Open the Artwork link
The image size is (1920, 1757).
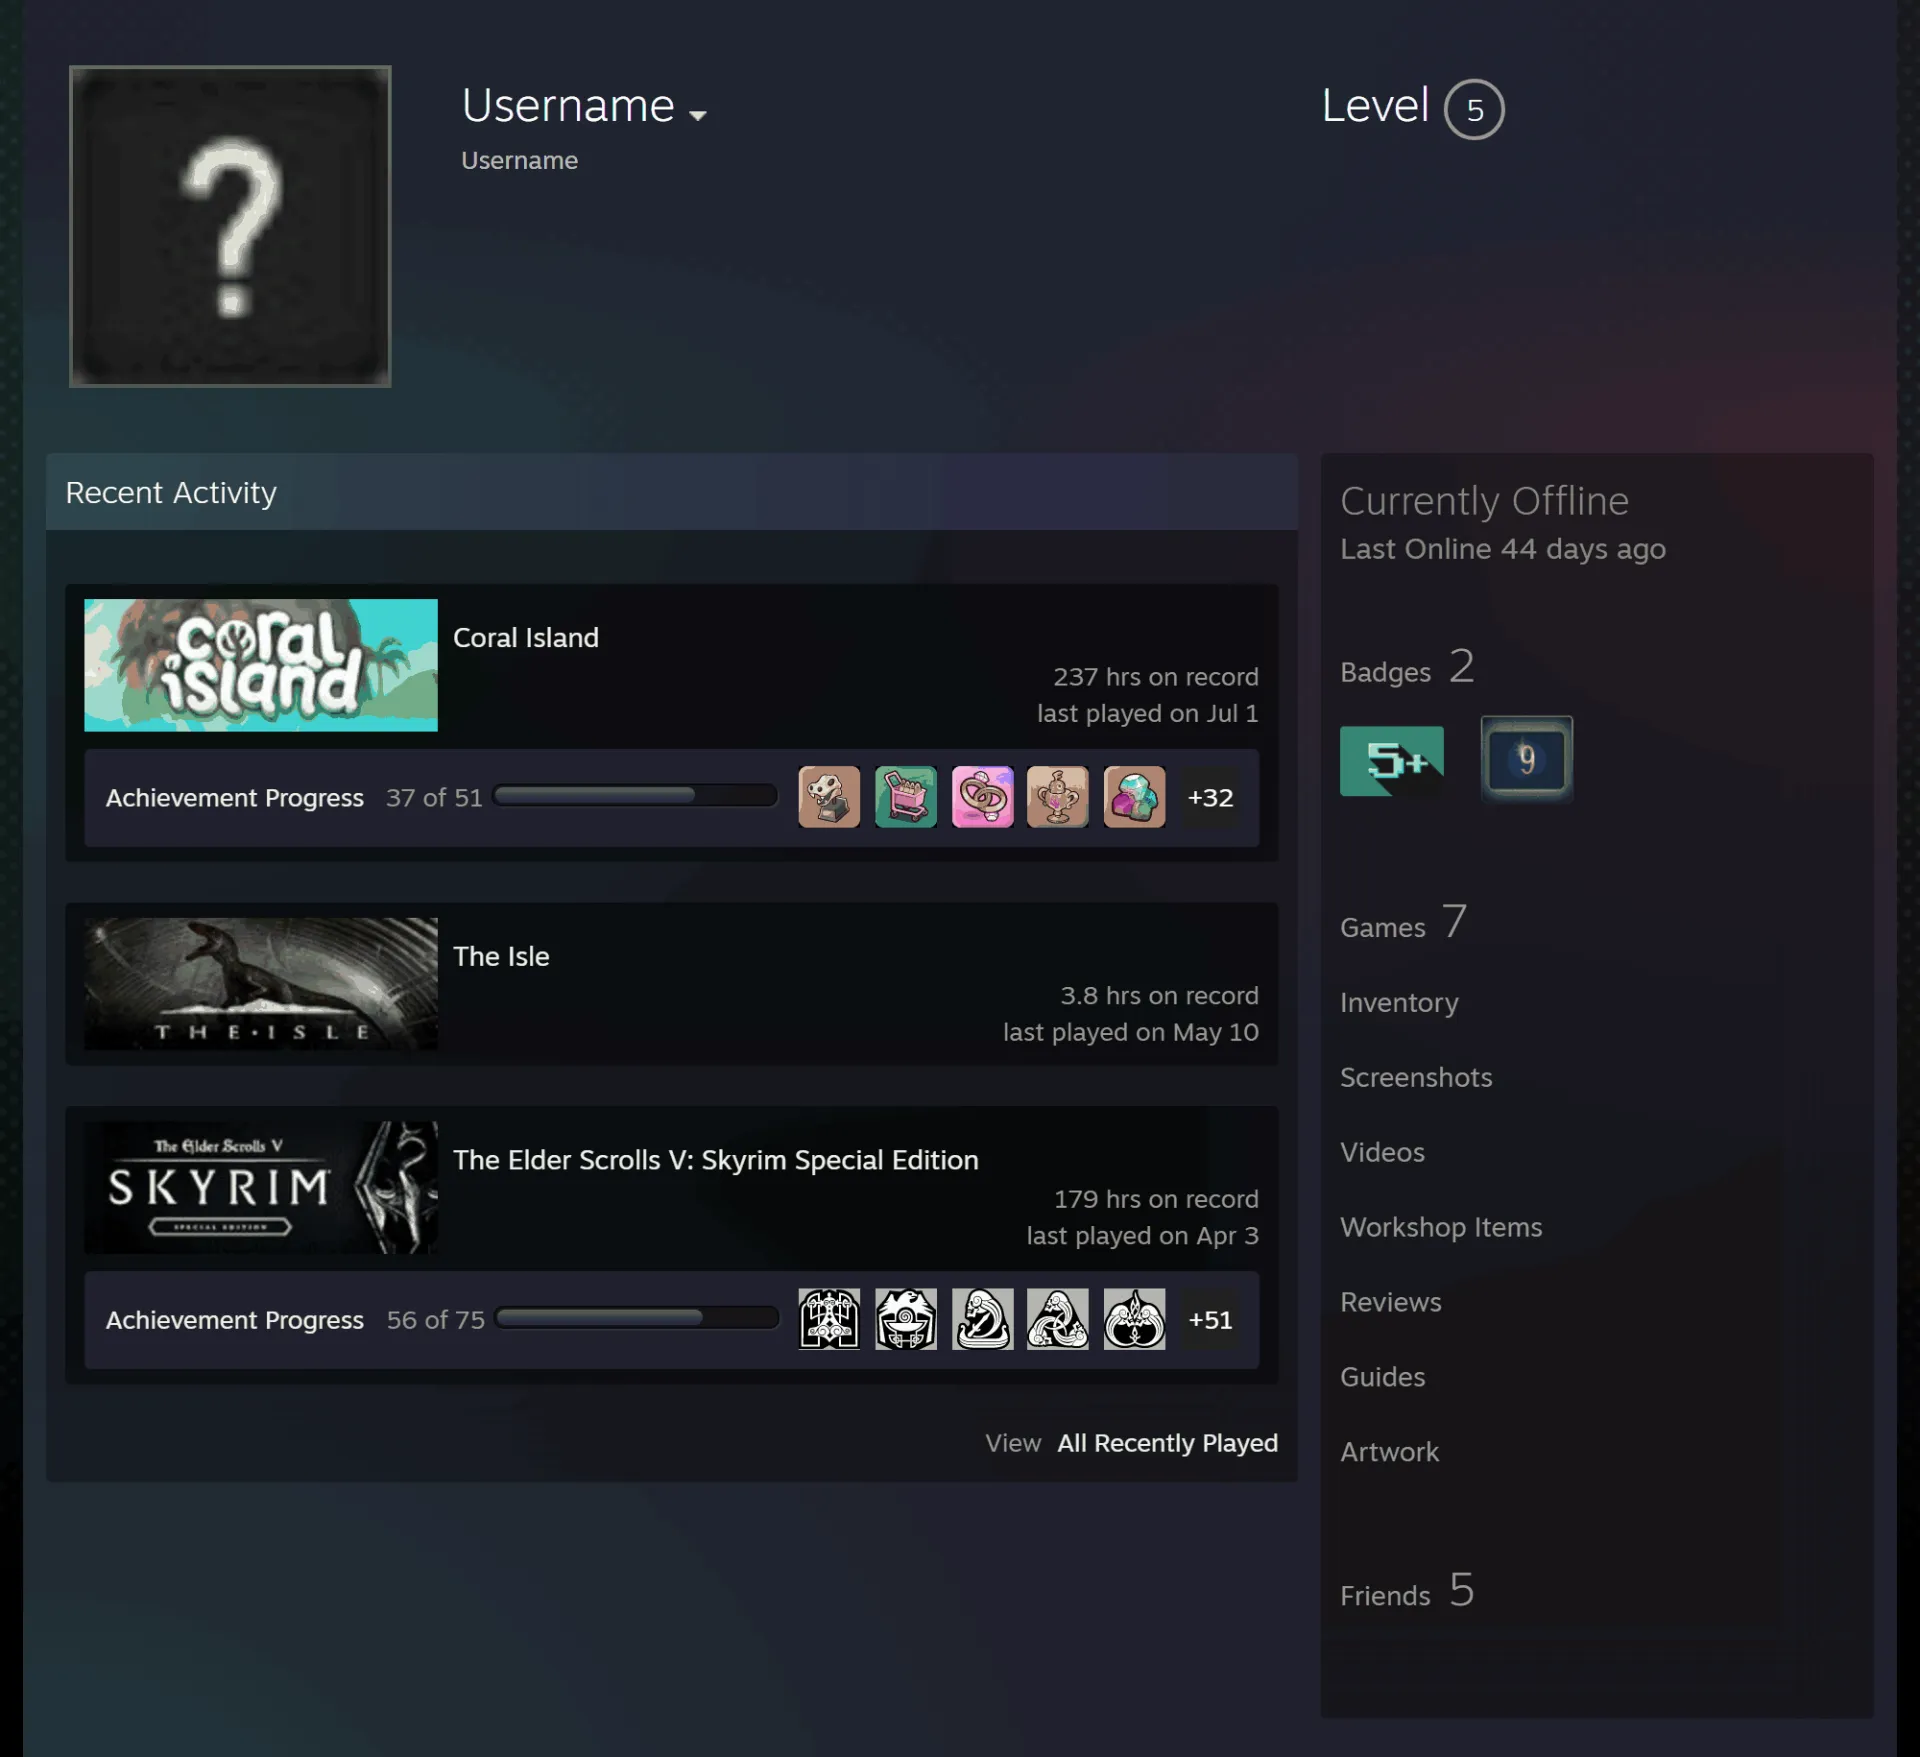[x=1390, y=1452]
